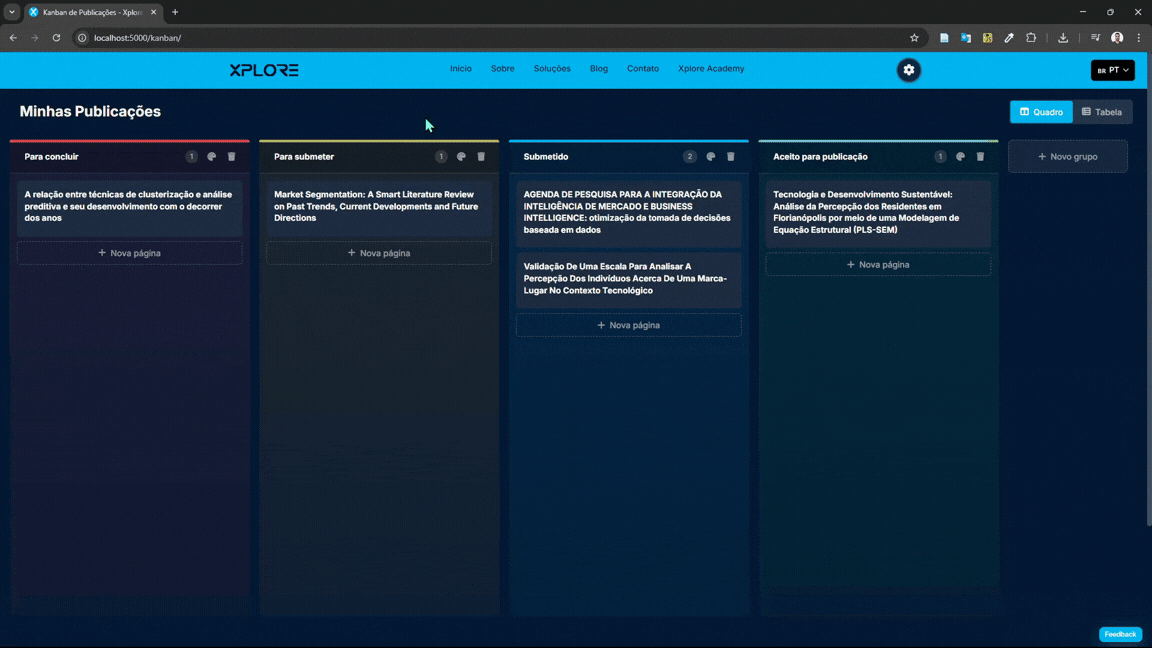Select the Xplore Academy navigation item
The image size is (1152, 648).
710,68
